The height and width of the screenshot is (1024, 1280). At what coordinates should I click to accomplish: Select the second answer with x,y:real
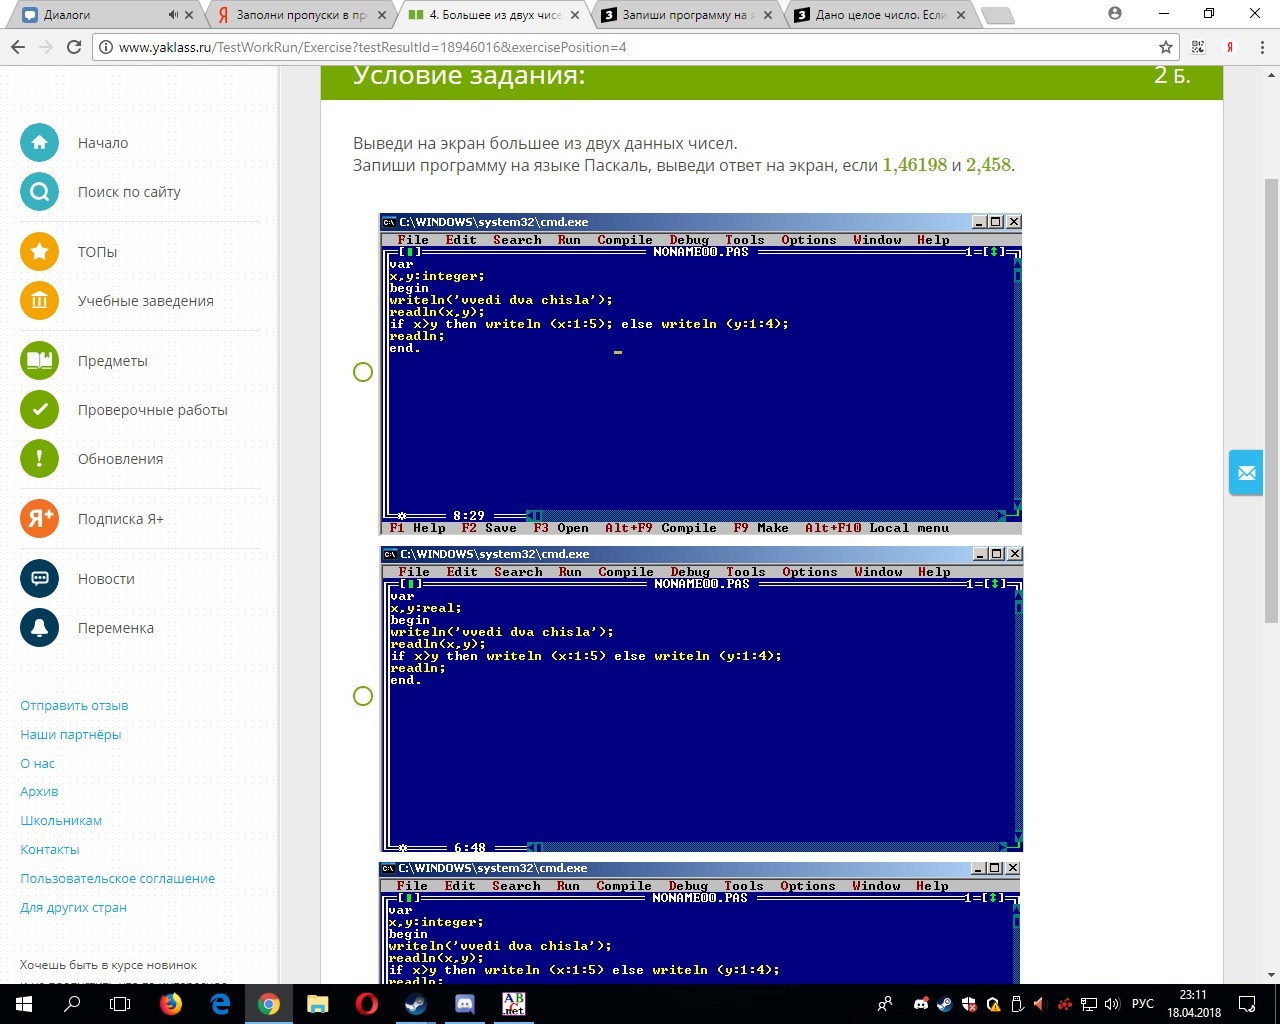pos(363,696)
